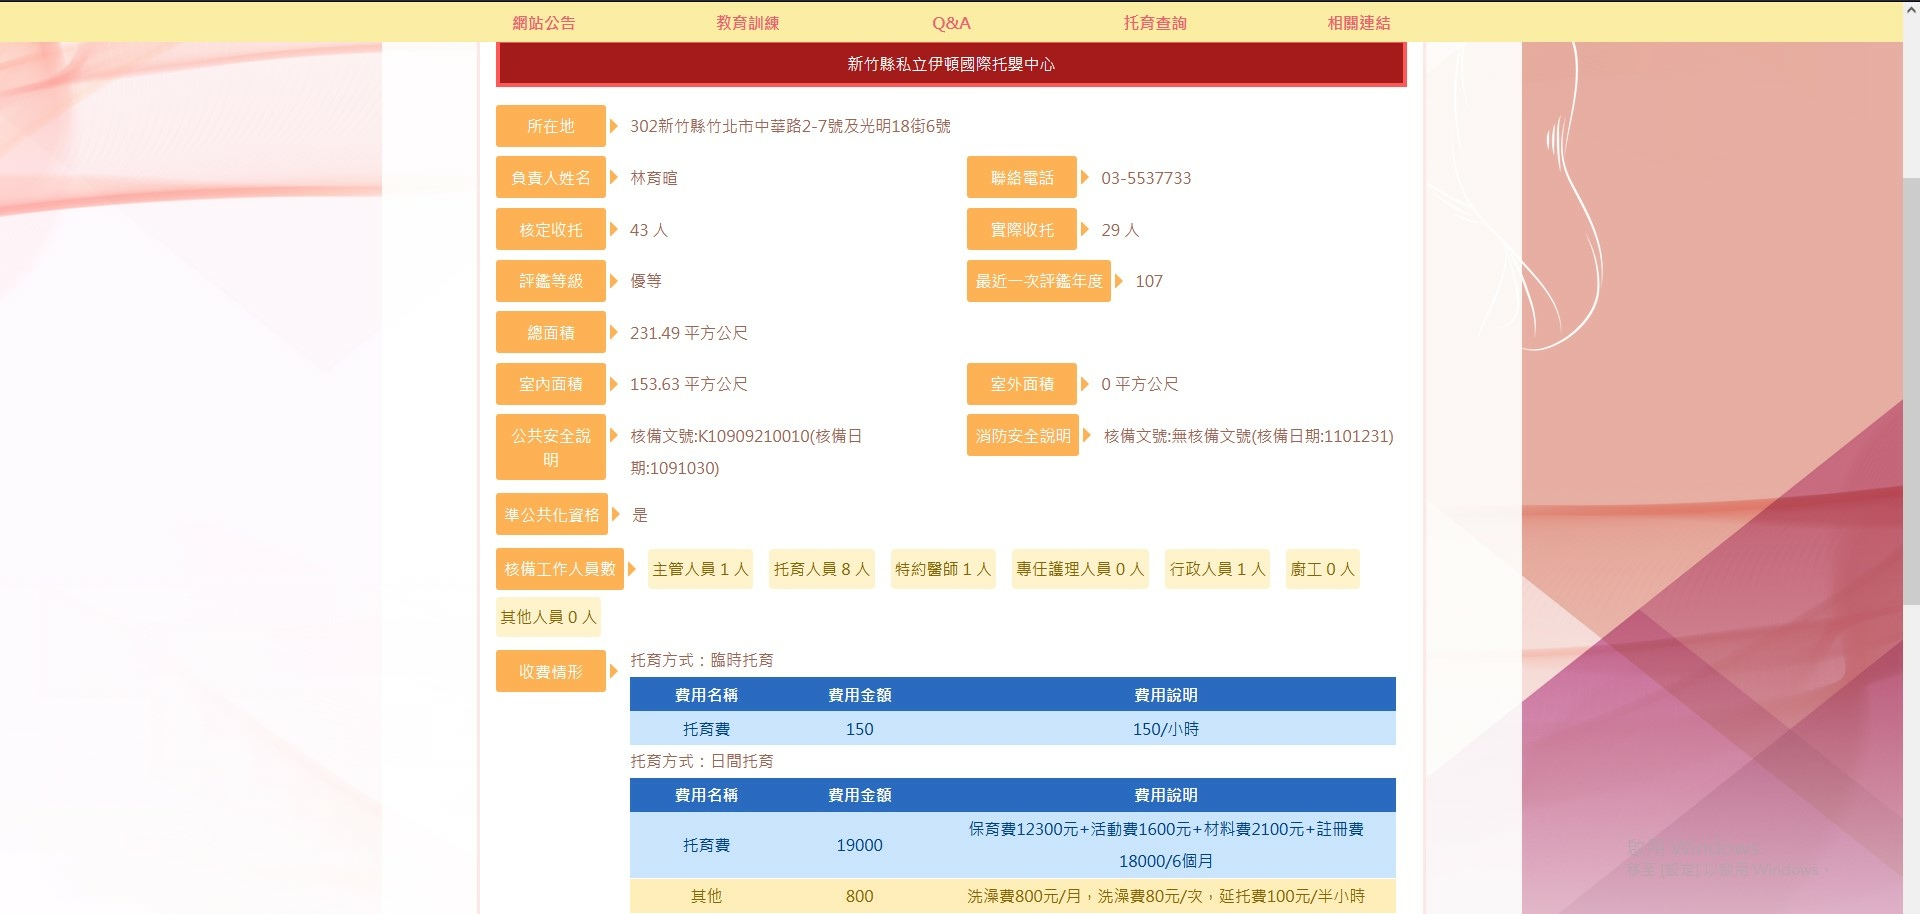Click the fee amount 19000 cell
Viewport: 1920px width, 914px height.
(x=860, y=845)
